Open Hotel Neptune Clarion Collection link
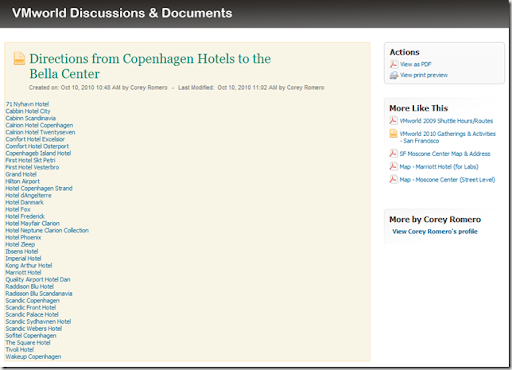512x370 pixels. click(47, 230)
